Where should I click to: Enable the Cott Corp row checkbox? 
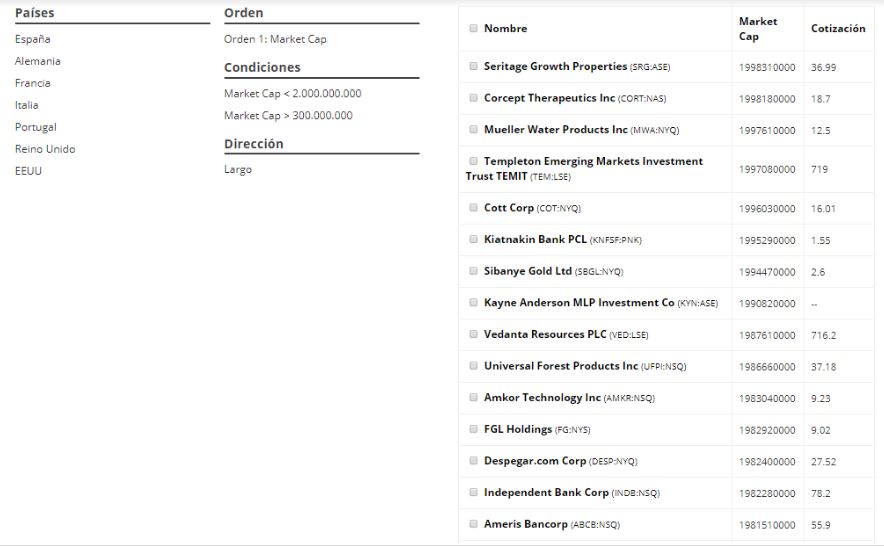474,208
